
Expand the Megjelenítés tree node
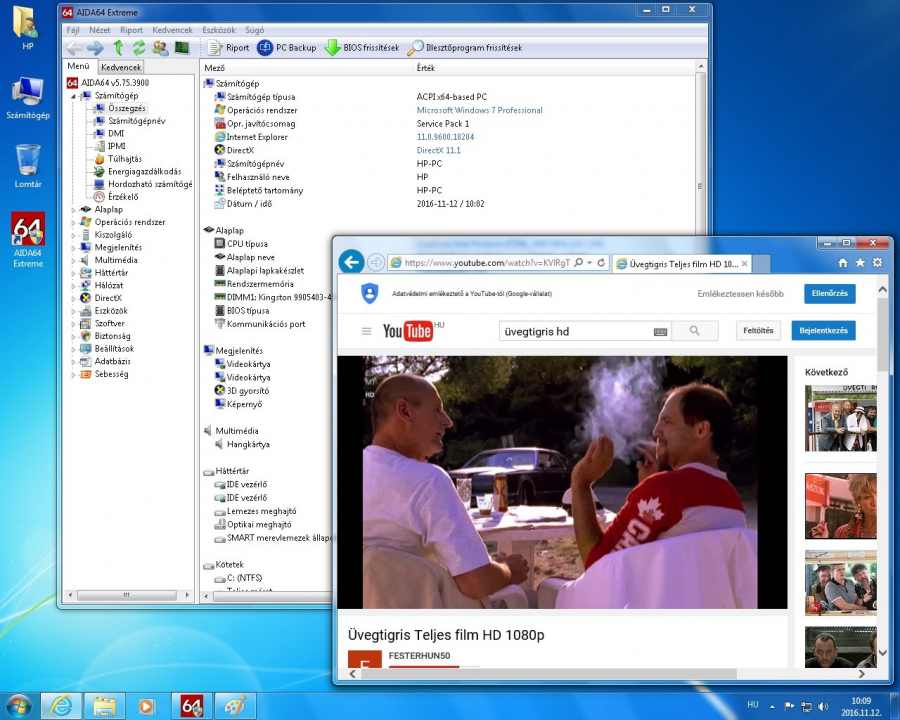[x=73, y=248]
